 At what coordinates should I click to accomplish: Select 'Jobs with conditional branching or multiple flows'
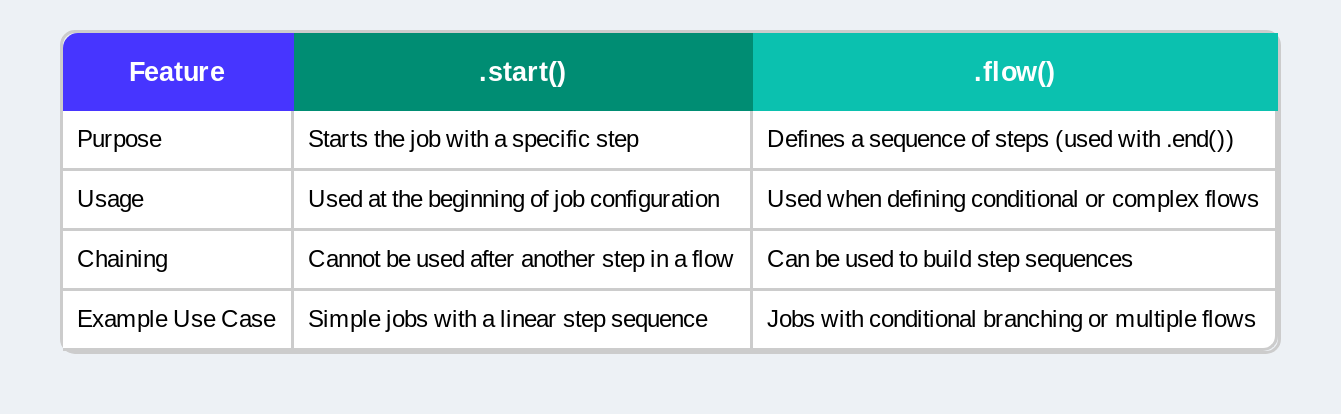pos(1011,320)
